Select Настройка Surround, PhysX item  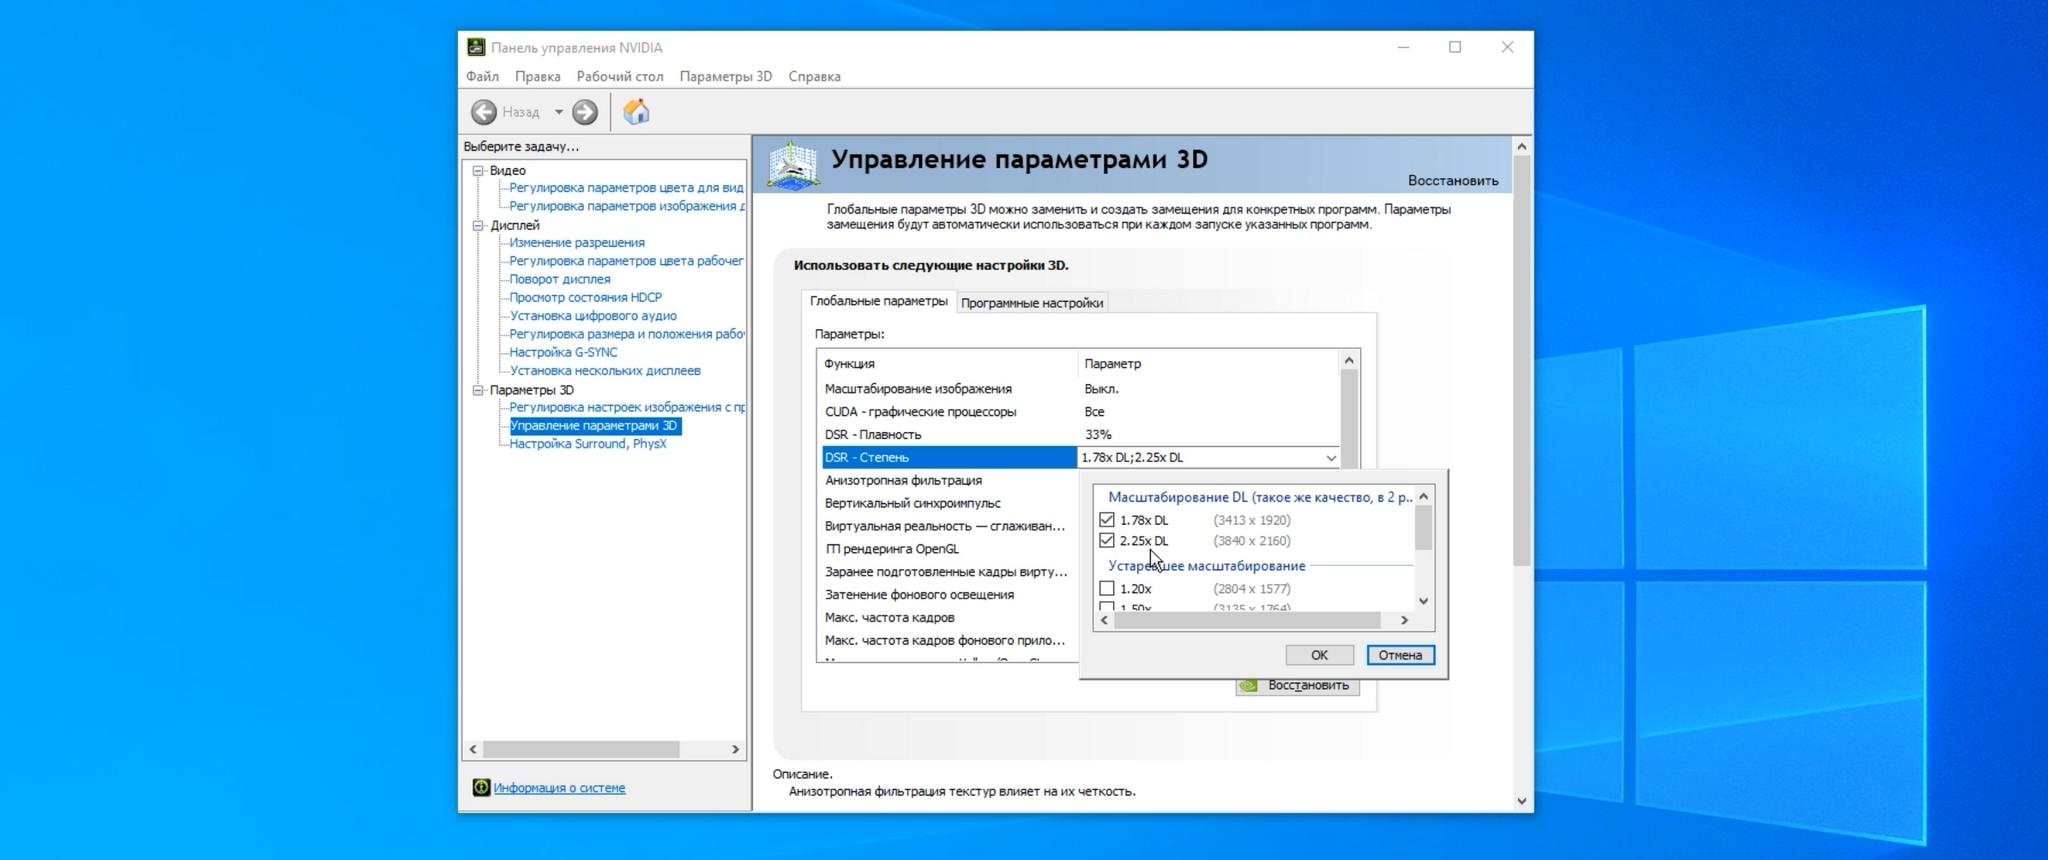pyautogui.click(x=587, y=444)
